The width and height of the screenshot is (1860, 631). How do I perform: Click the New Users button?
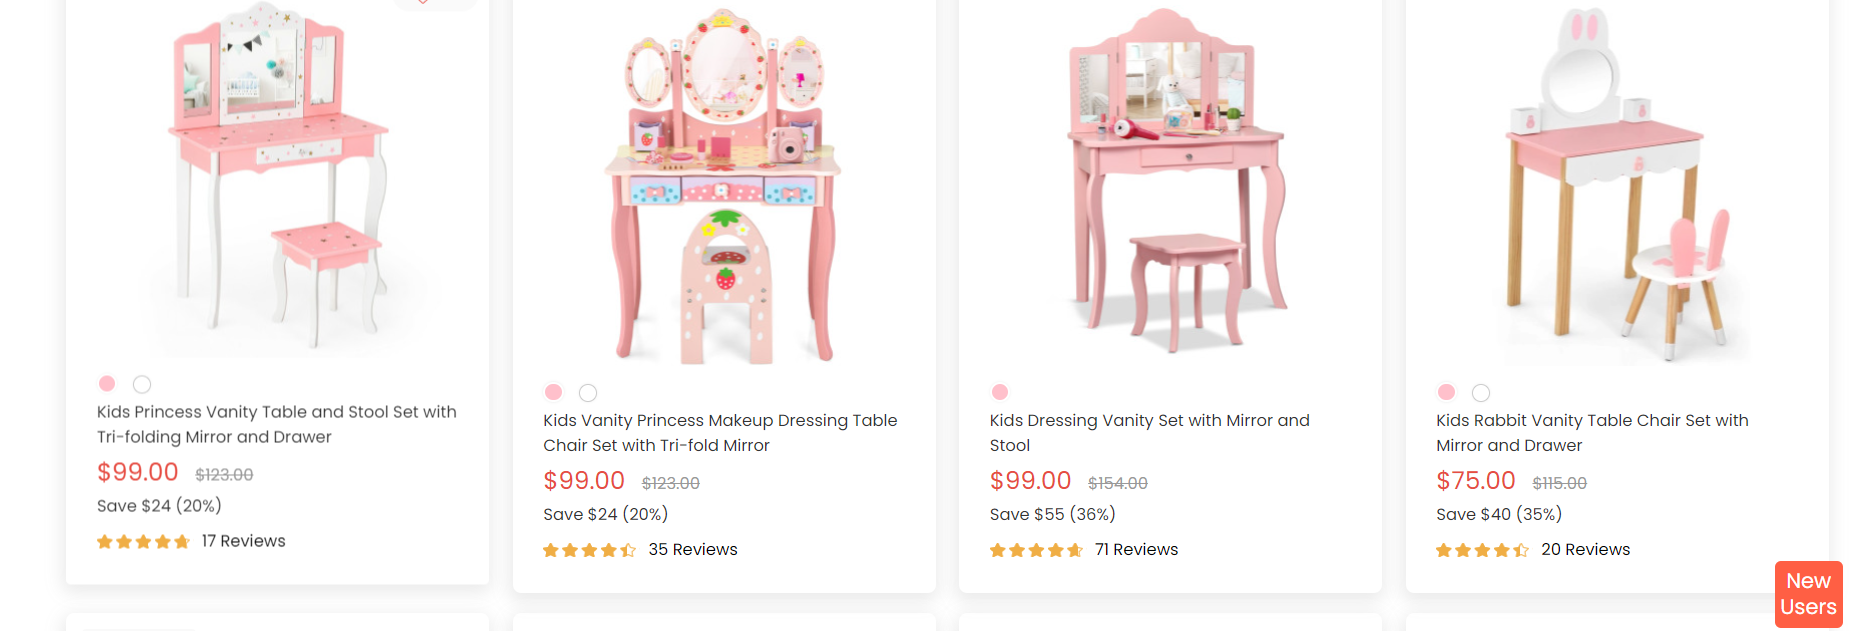[1808, 594]
